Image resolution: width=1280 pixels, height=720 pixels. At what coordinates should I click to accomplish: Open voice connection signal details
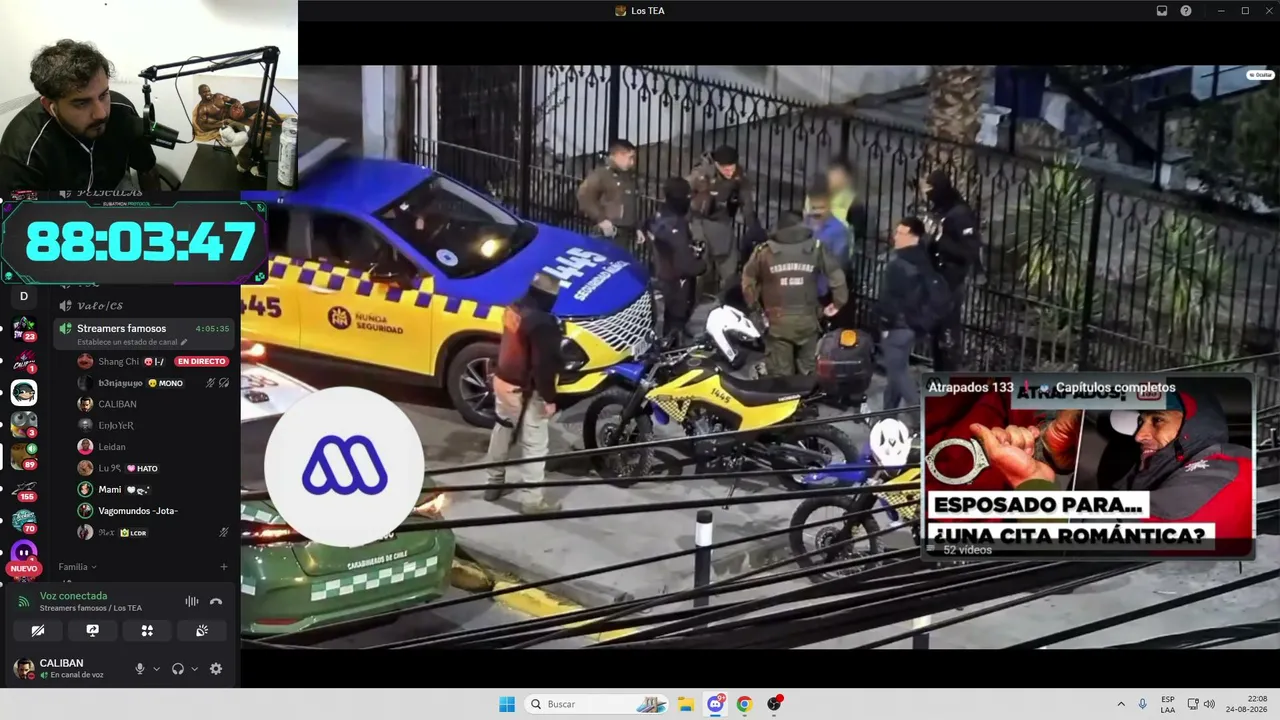[x=24, y=602]
